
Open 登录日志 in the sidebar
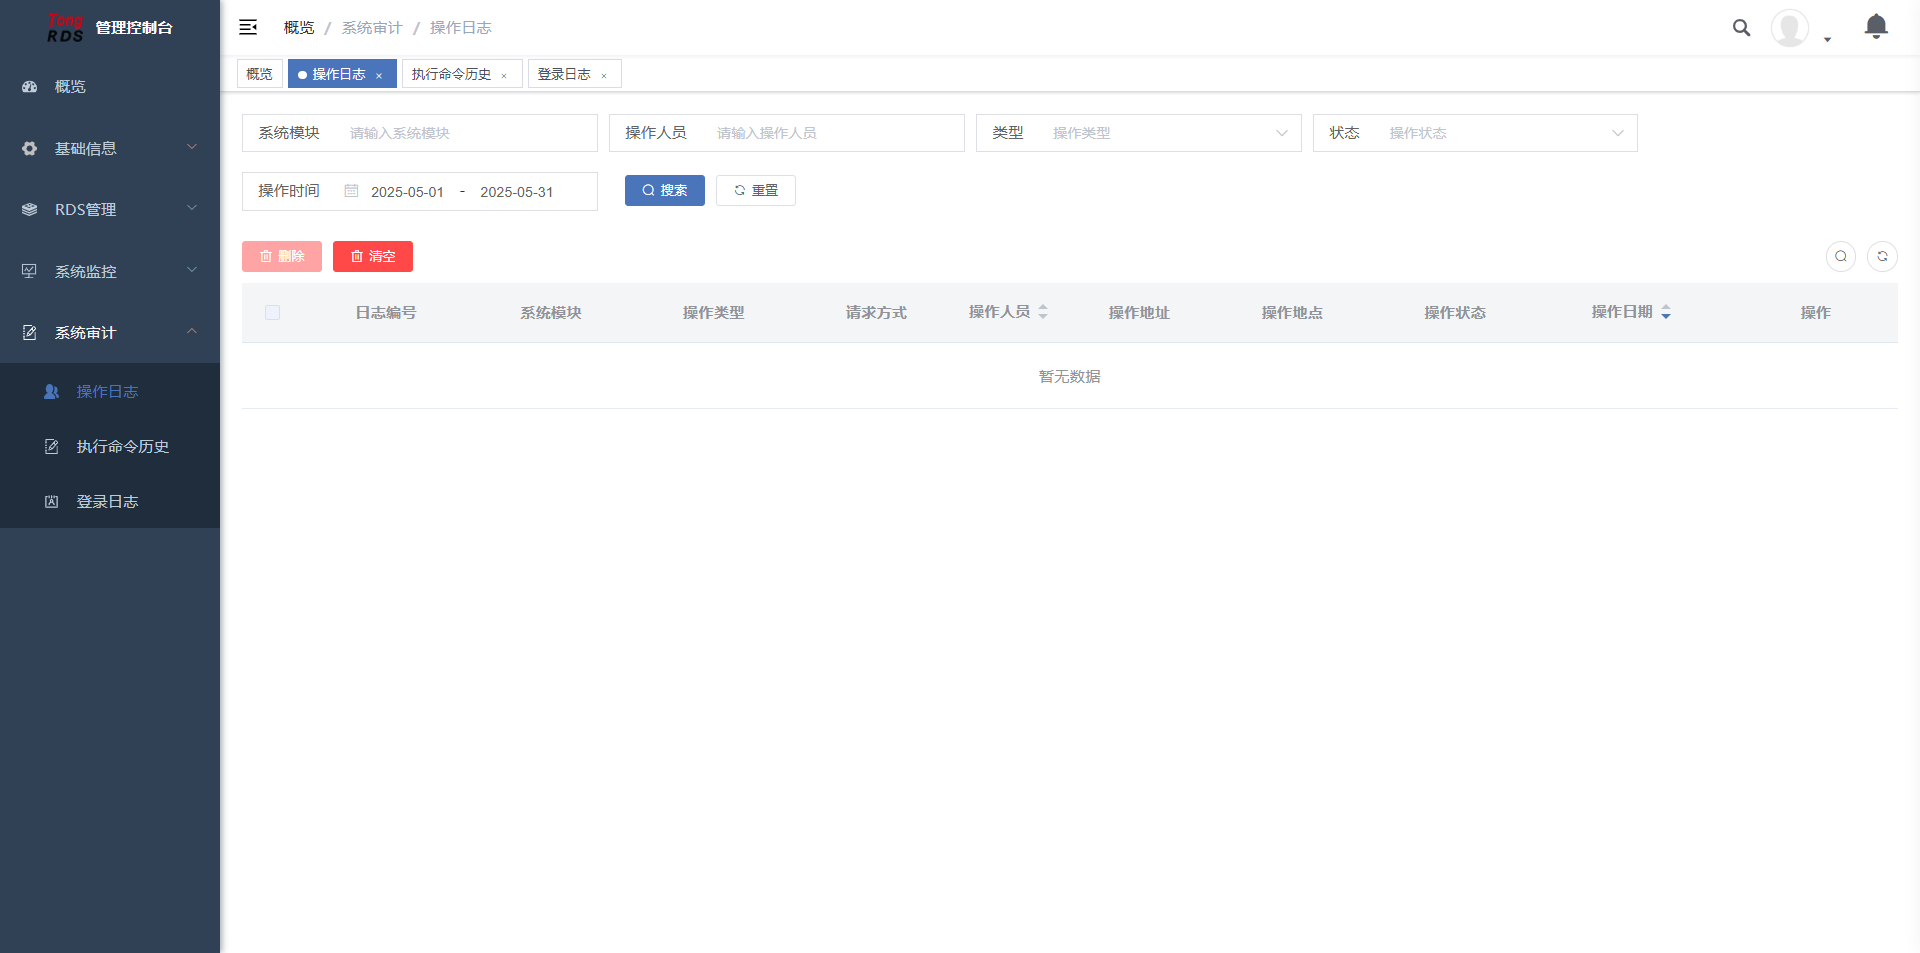[110, 502]
